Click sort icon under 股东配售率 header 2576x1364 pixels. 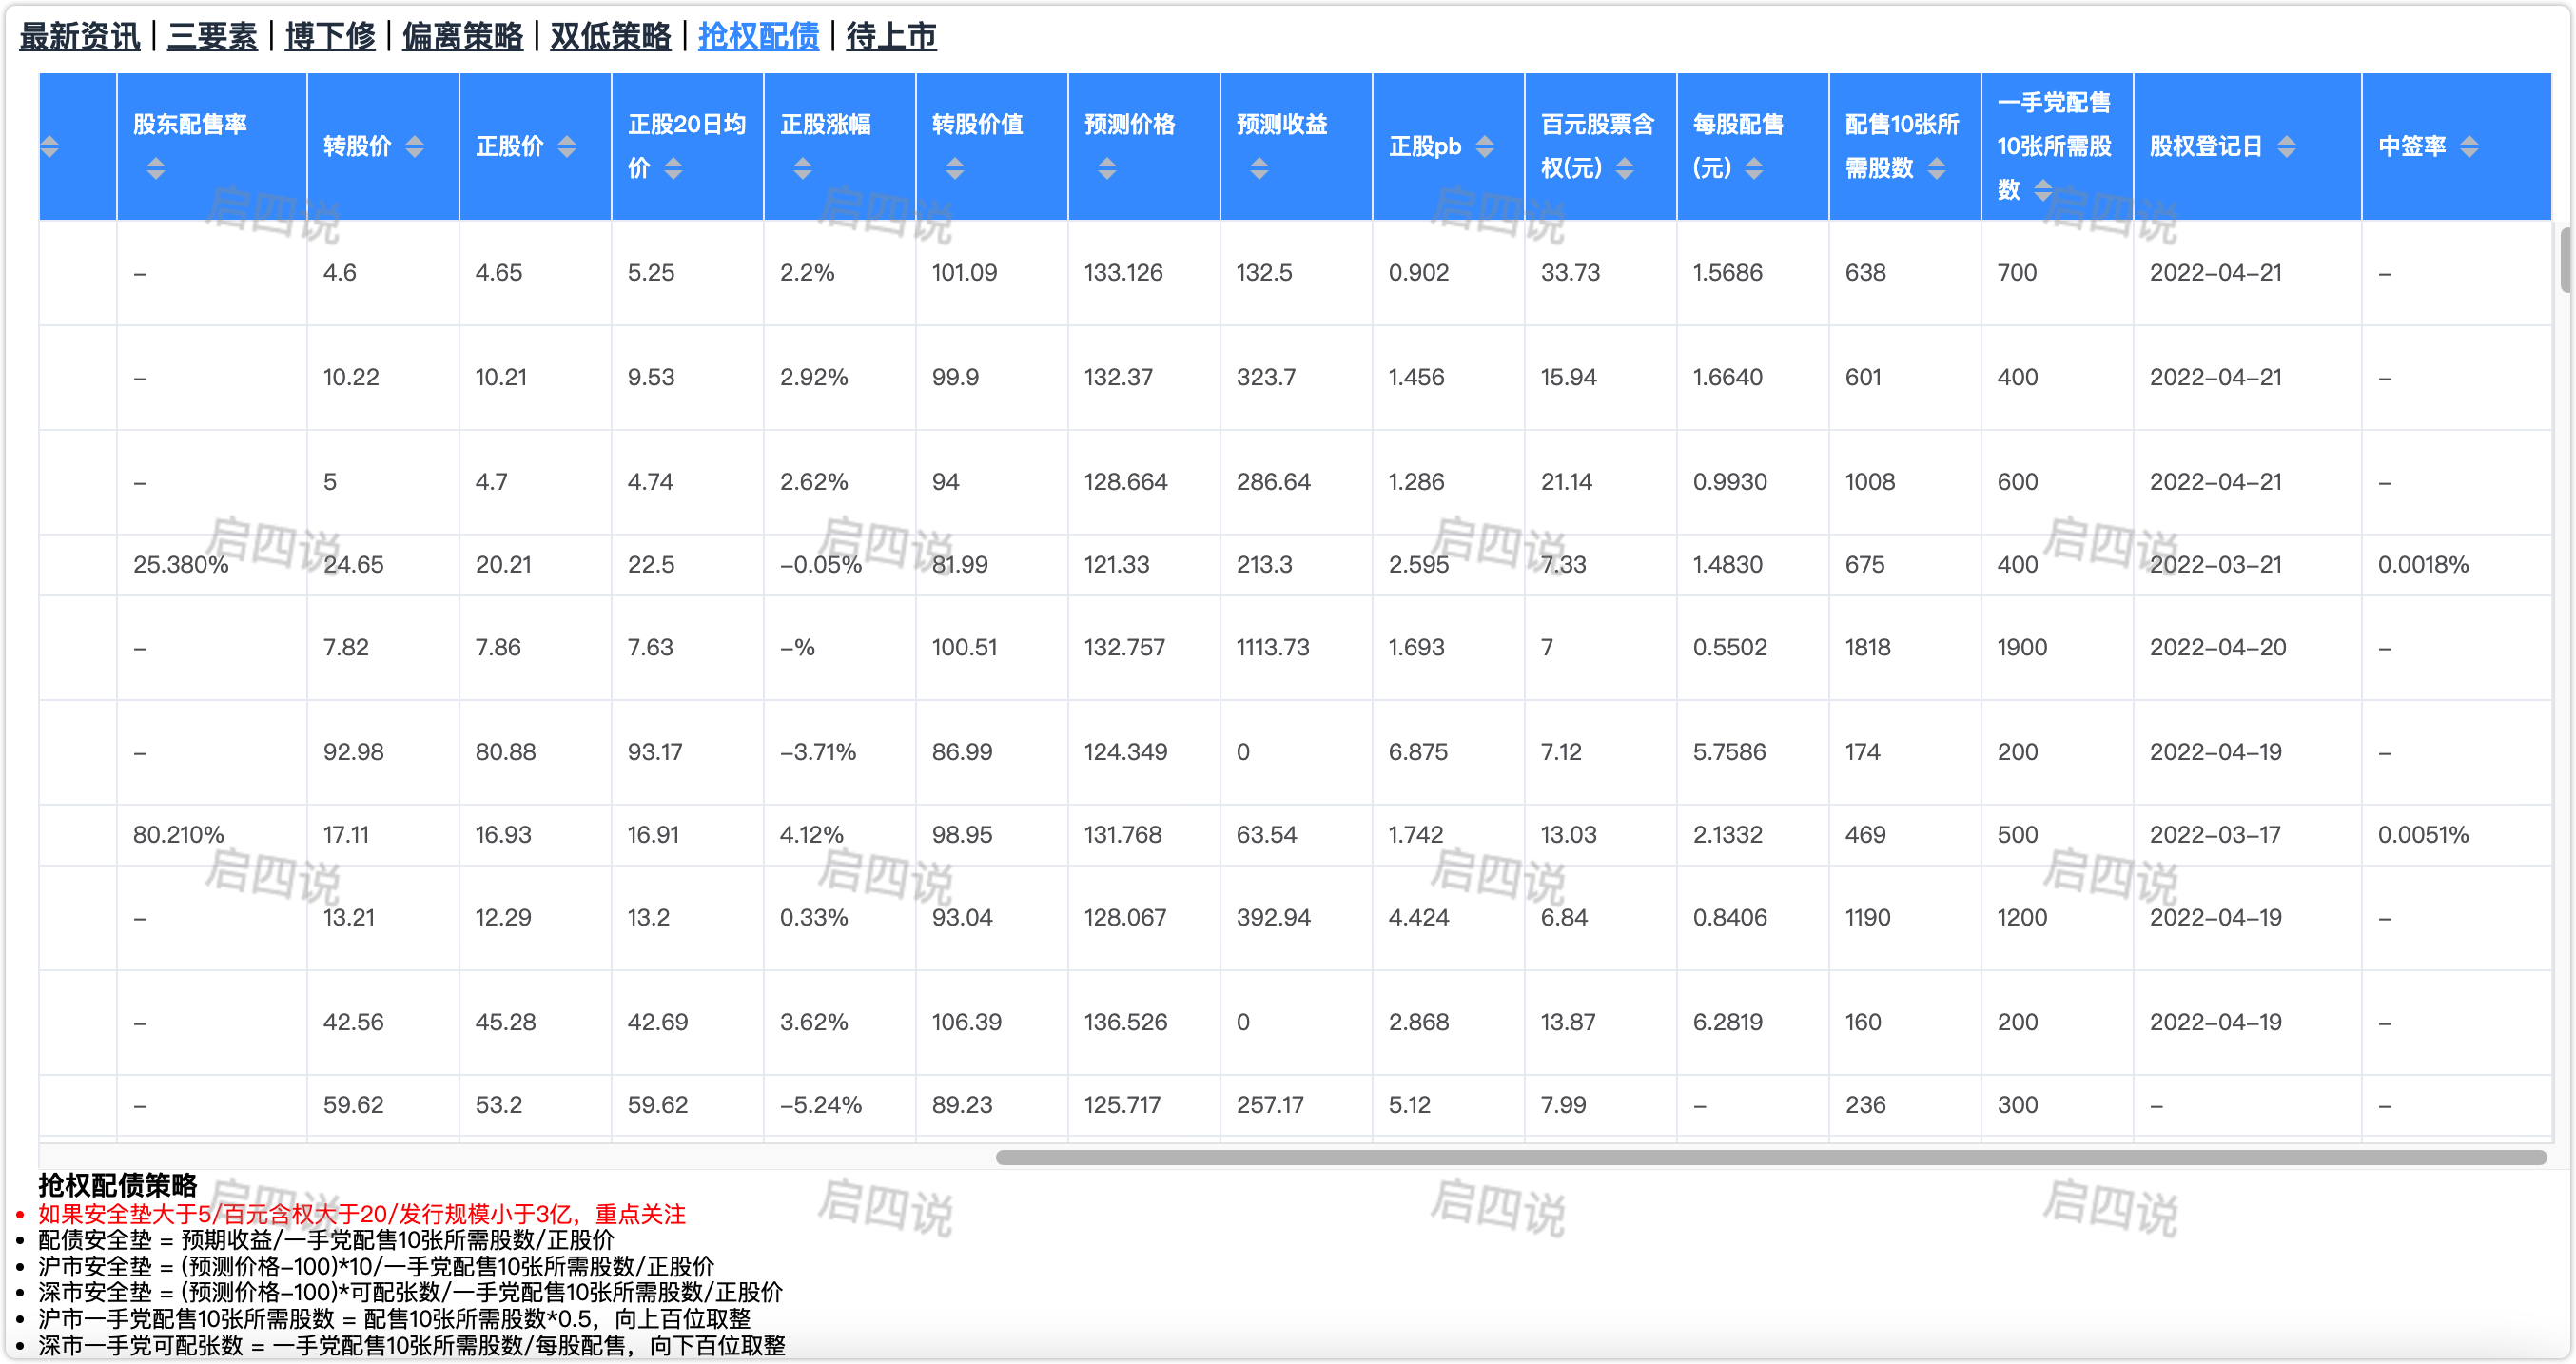tap(155, 169)
